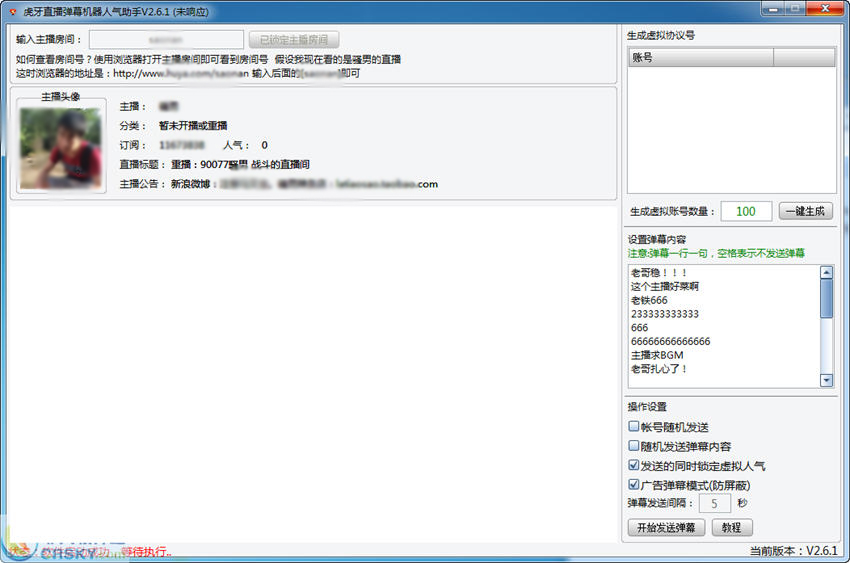Select danmaku line 老哥稳！！！
Image resolution: width=850 pixels, height=563 pixels.
pos(659,273)
